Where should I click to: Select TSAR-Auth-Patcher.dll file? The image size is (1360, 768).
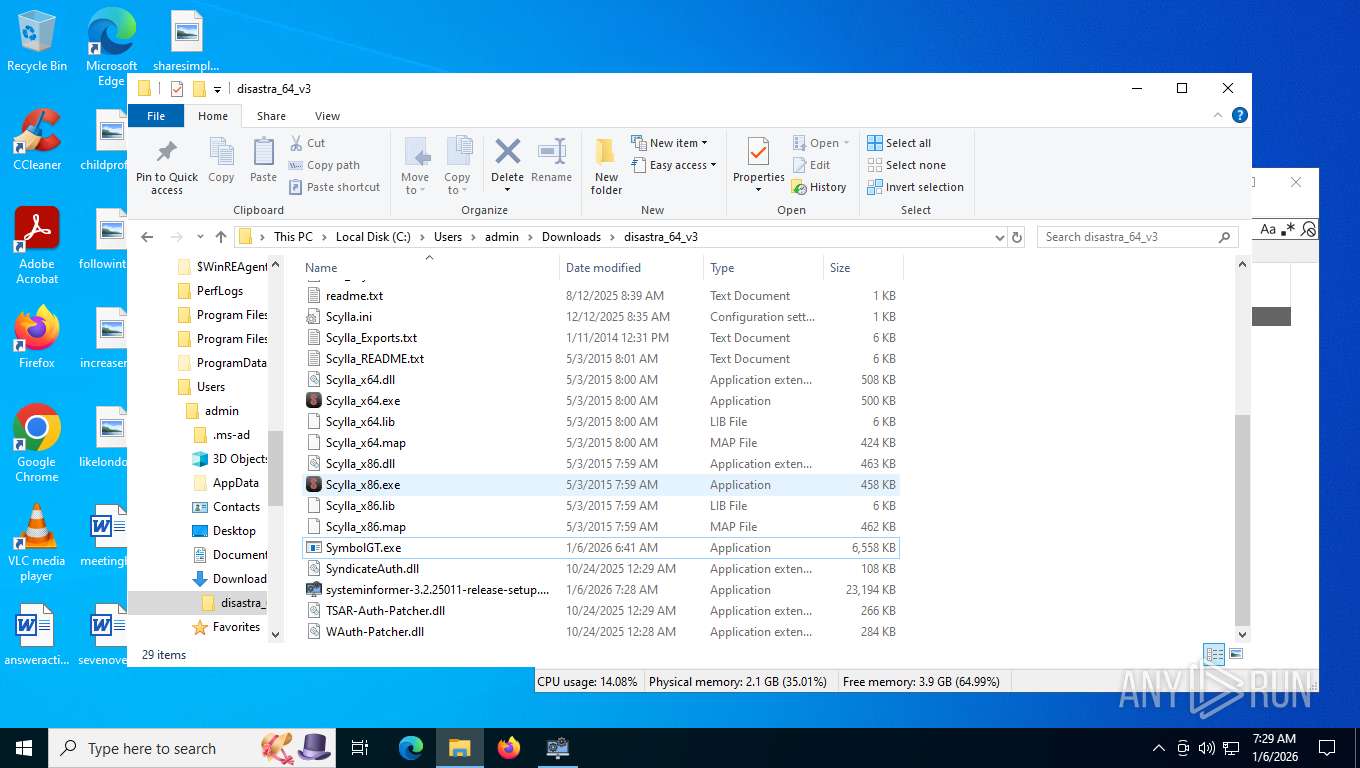(x=601, y=611)
